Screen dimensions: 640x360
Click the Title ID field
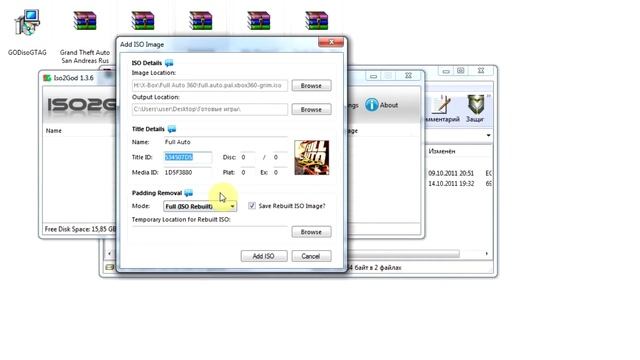coord(188,157)
